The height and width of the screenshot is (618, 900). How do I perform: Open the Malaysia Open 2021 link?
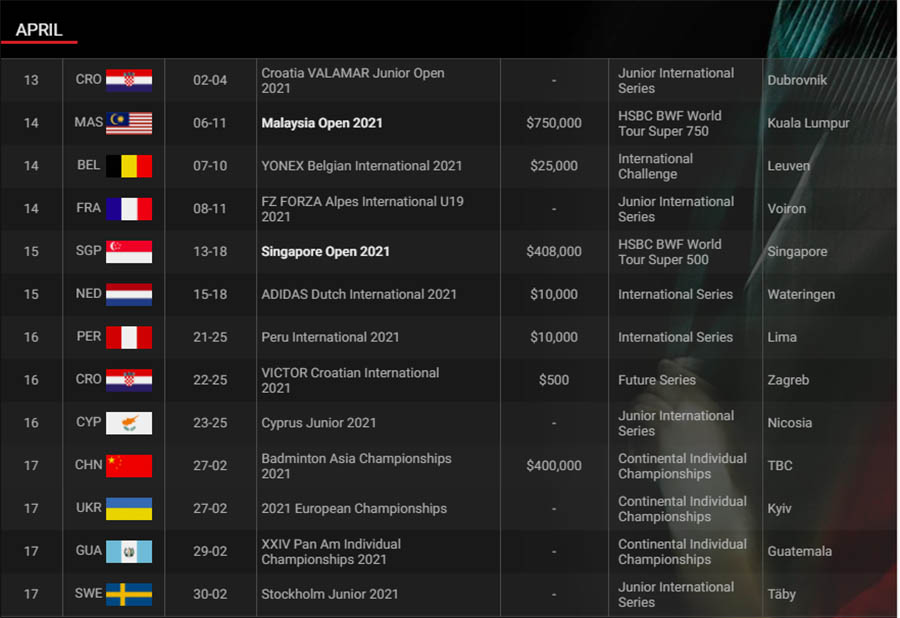click(322, 123)
